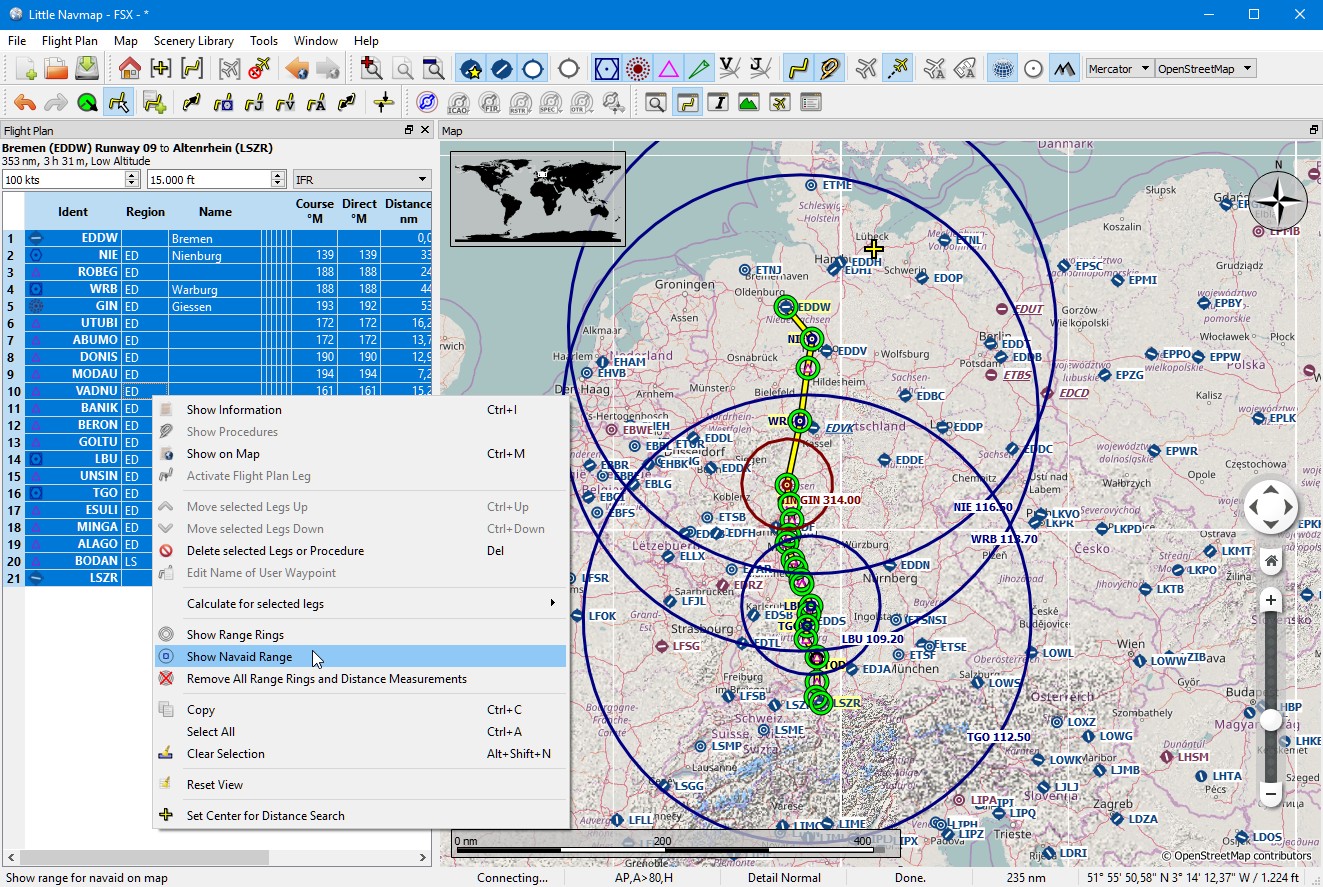Toggle Jet airways (J icon) display
1323x887 pixels.
pos(761,69)
